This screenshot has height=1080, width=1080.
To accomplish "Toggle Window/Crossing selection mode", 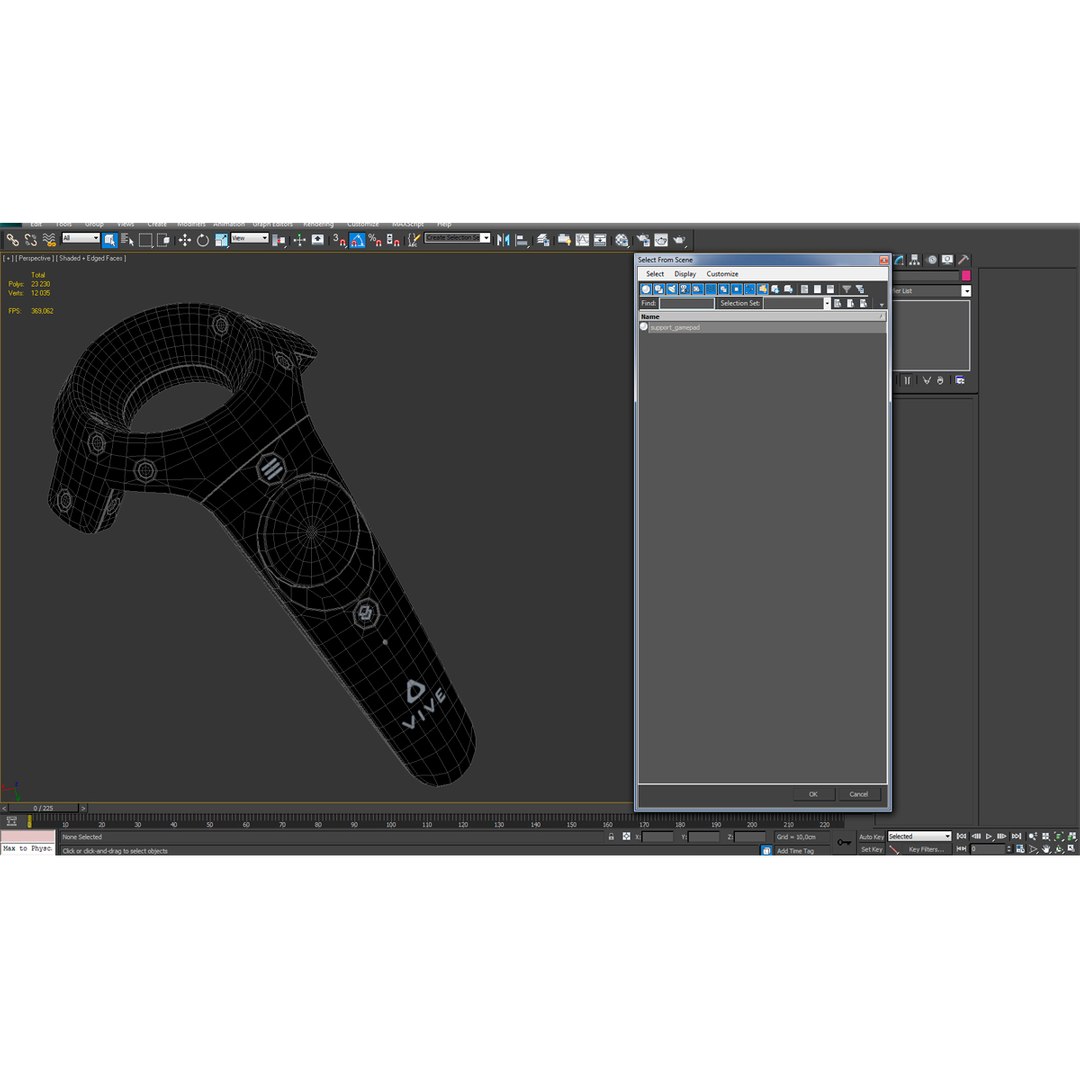I will tap(163, 240).
